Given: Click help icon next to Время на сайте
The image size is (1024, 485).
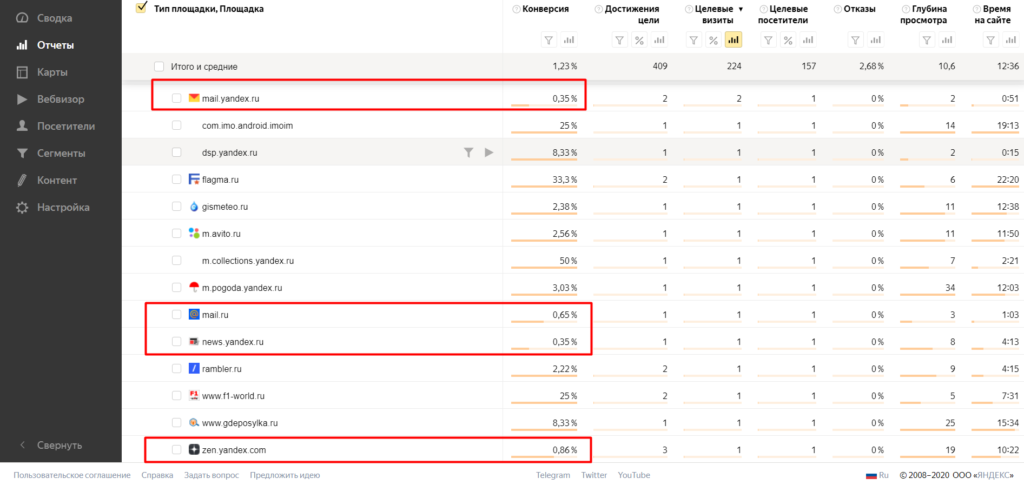Looking at the screenshot, I should pos(975,9).
